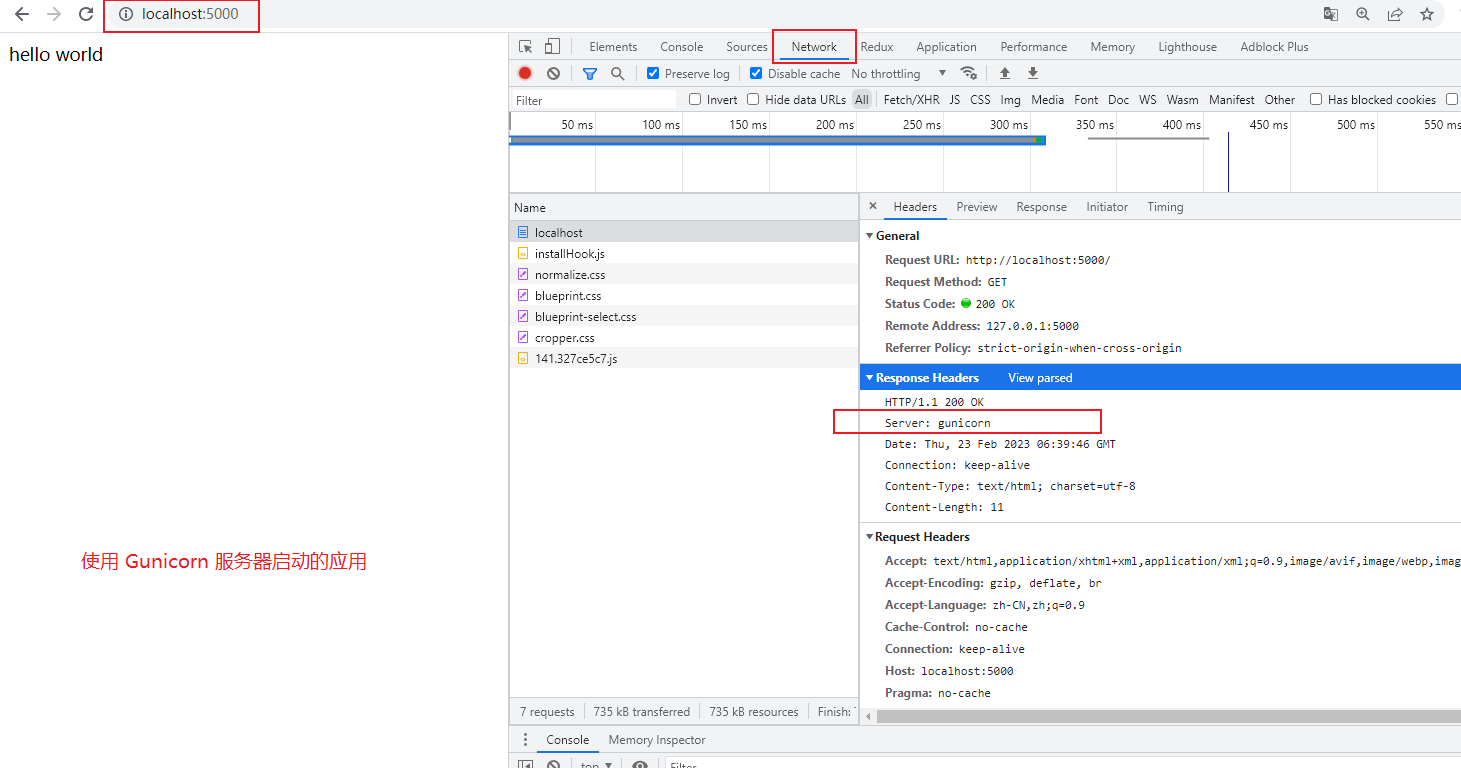Show the Initiator tab of request

point(1107,207)
